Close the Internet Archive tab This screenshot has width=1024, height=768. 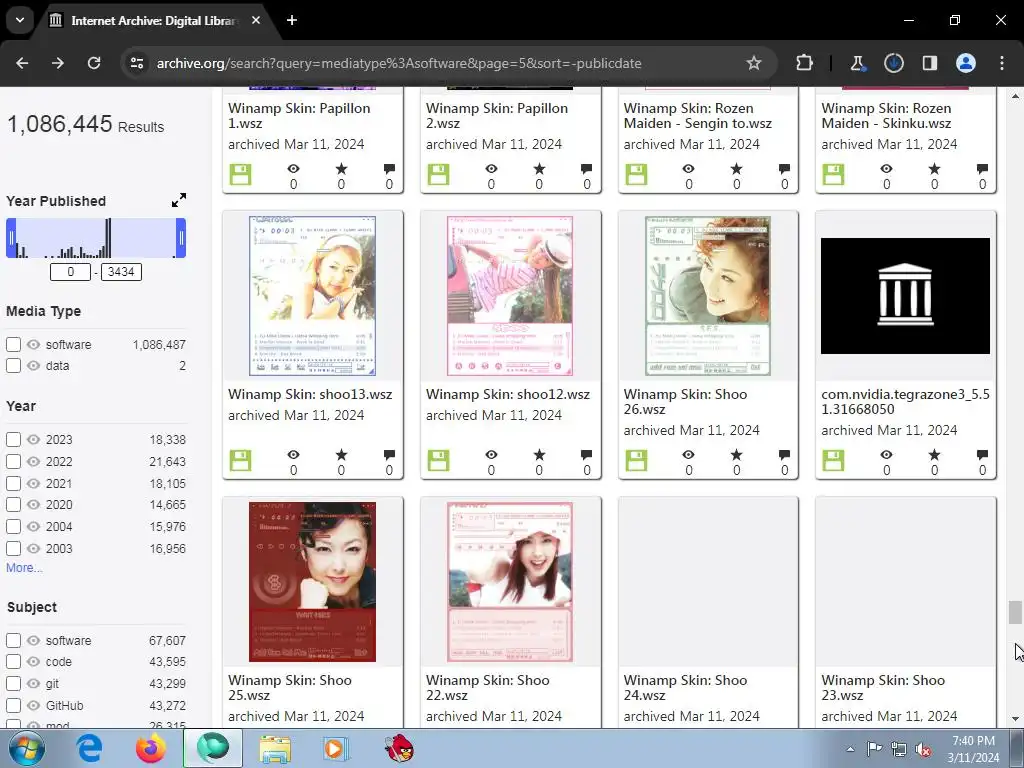[x=256, y=20]
